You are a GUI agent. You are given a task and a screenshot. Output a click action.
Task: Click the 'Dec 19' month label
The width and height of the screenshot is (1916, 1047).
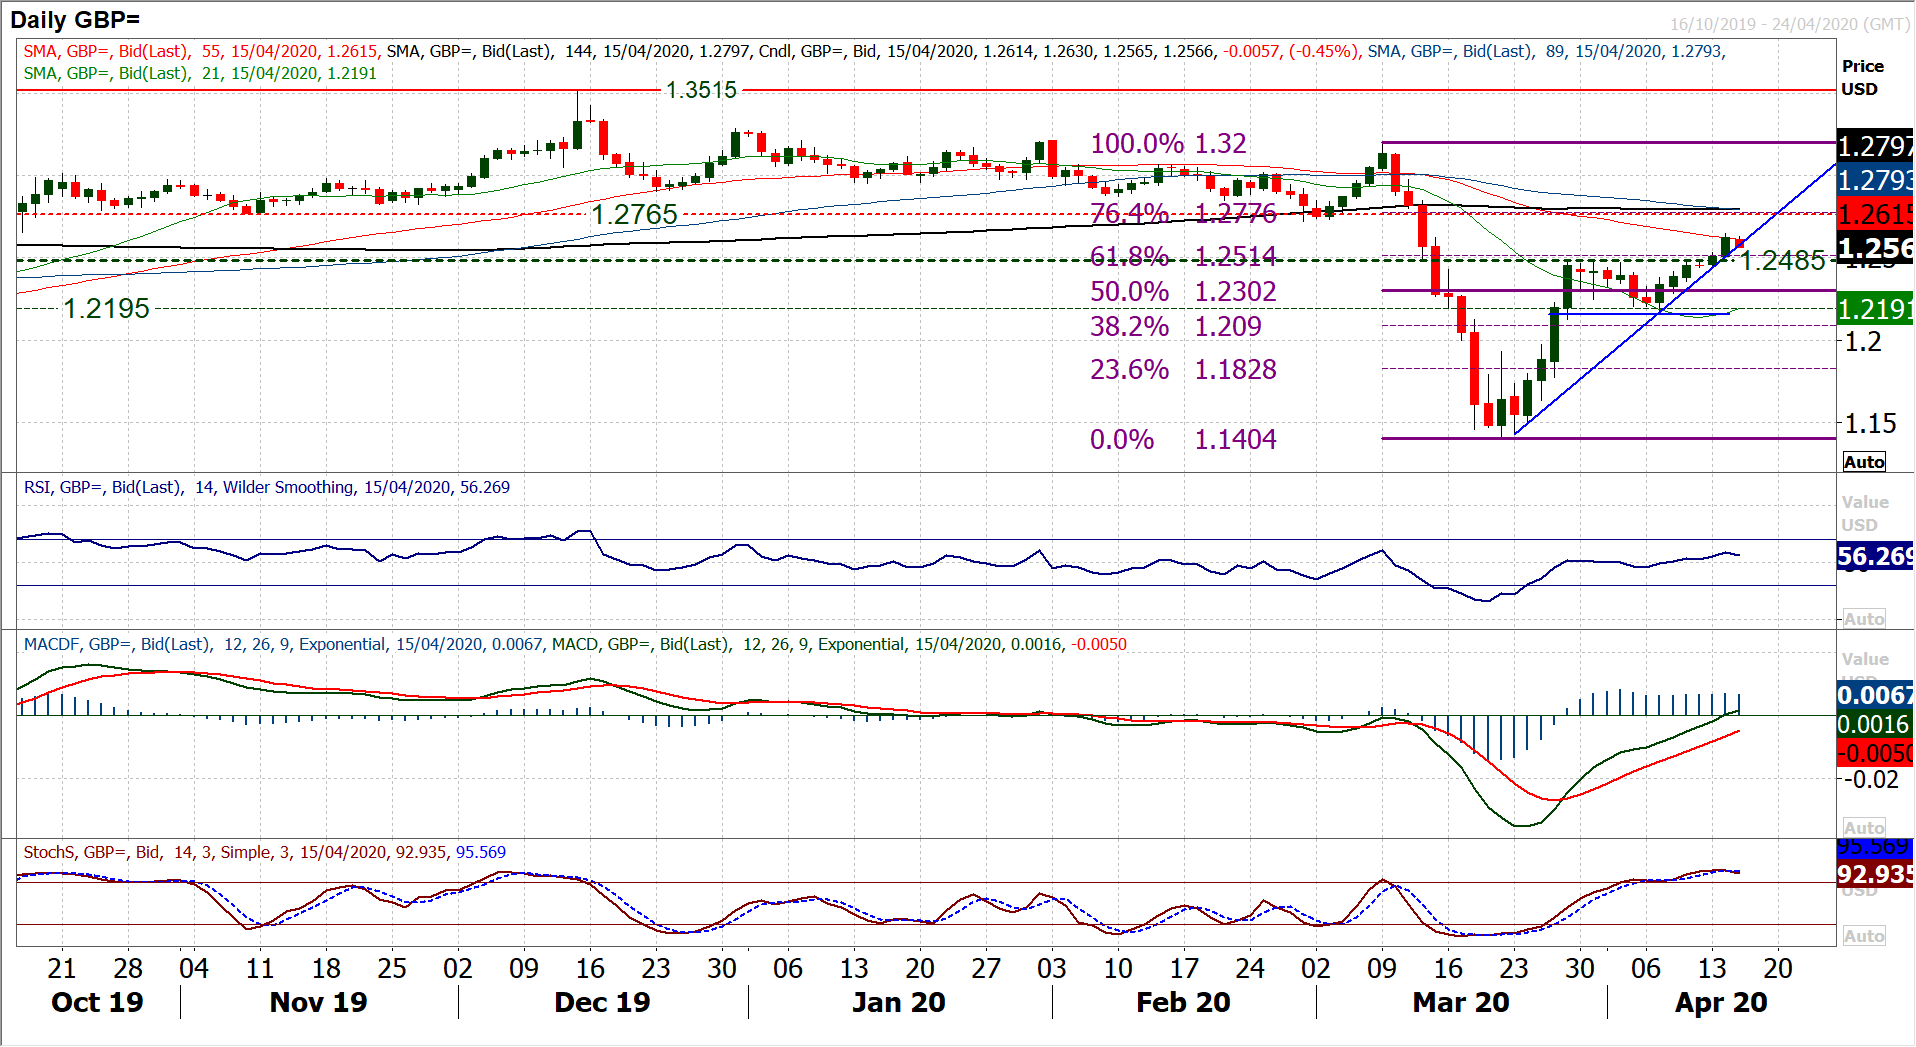602,1002
